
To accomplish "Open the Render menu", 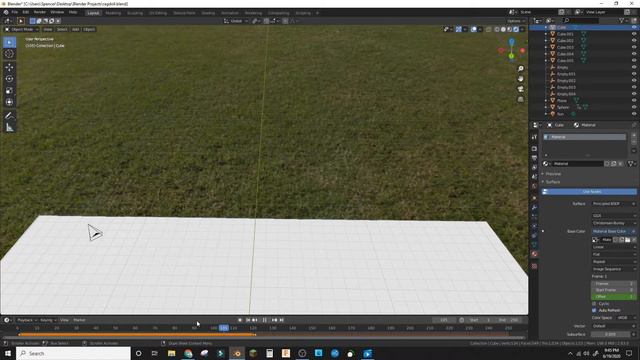I will click(40, 12).
